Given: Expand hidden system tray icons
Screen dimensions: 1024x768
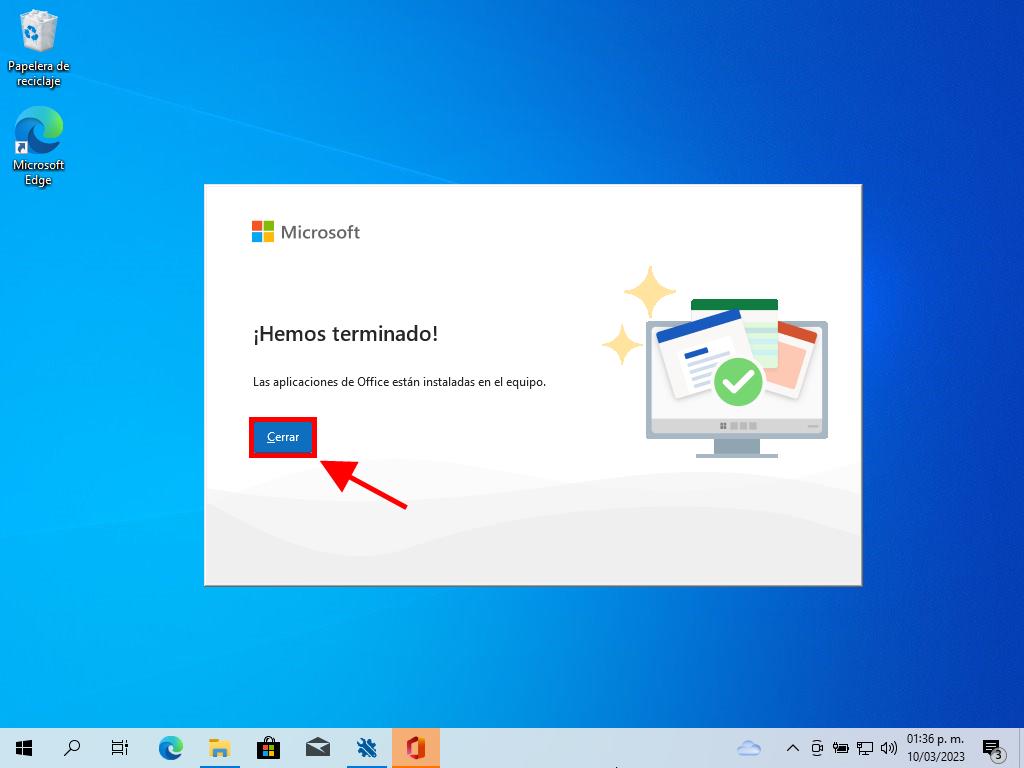Looking at the screenshot, I should [x=792, y=748].
